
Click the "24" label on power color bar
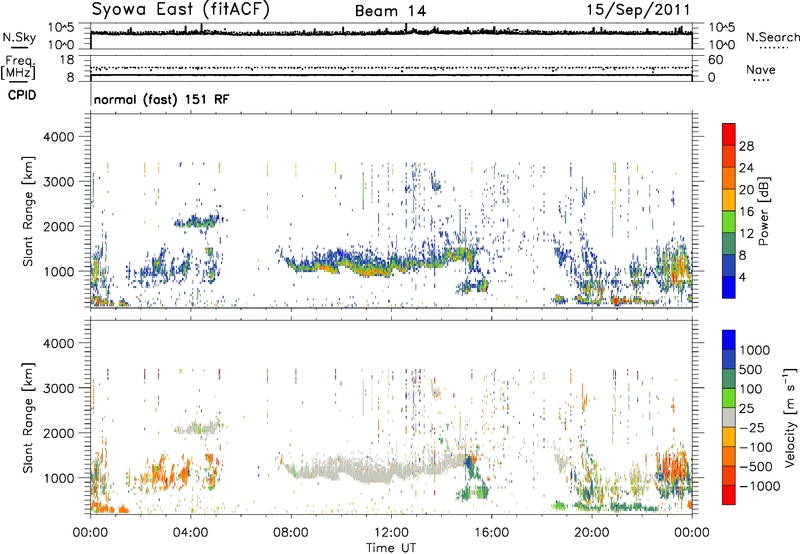pyautogui.click(x=746, y=168)
